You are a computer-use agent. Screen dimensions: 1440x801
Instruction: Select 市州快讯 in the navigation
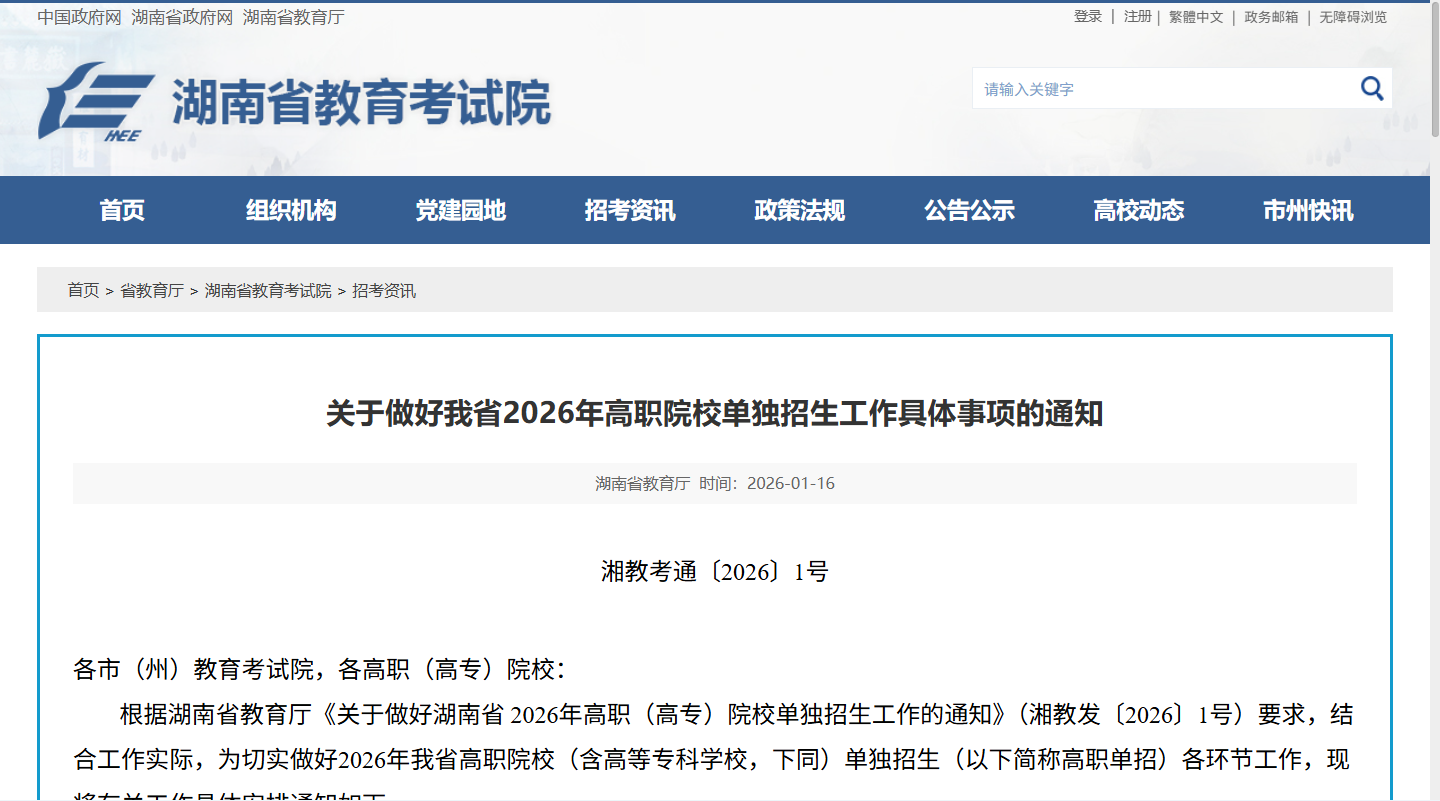(1307, 210)
